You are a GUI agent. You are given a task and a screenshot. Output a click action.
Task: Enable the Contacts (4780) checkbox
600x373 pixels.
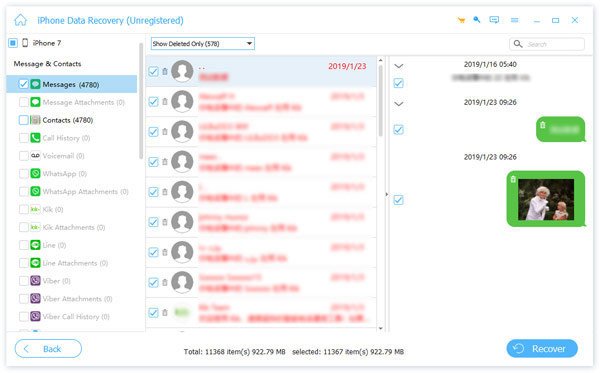click(x=23, y=120)
